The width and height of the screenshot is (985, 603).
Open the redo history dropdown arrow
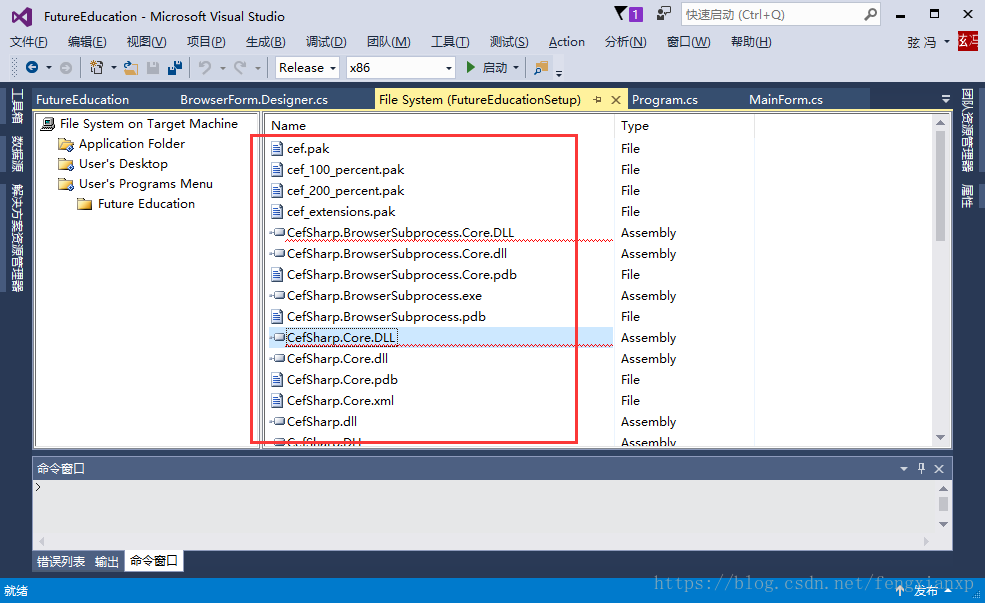click(258, 68)
